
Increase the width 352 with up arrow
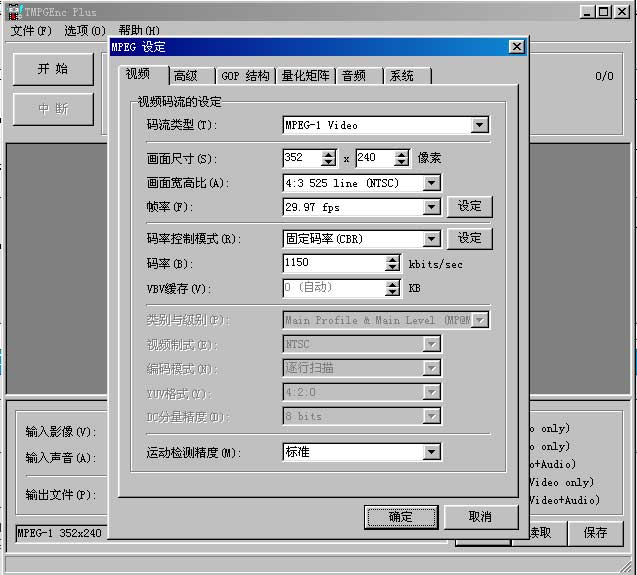click(328, 154)
